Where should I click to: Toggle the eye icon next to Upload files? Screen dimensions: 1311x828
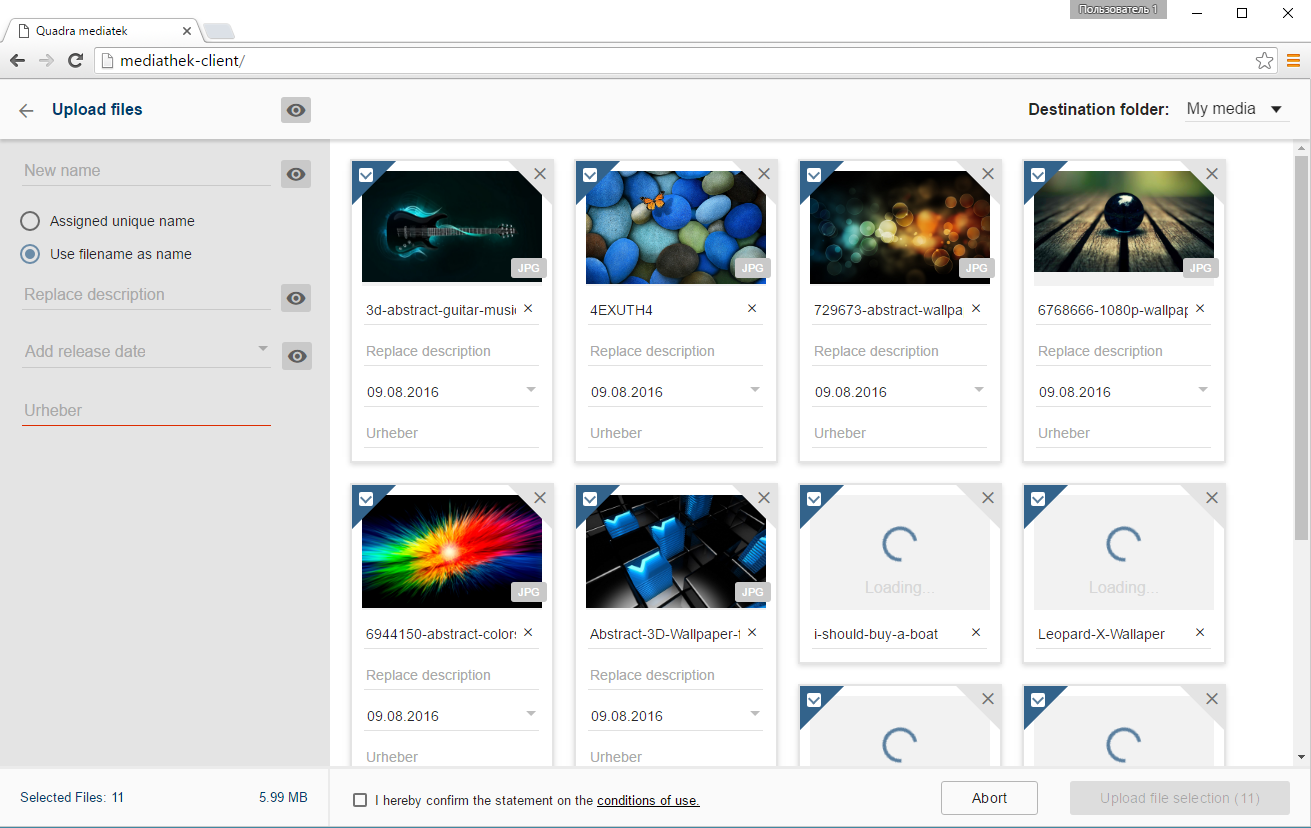pos(295,110)
